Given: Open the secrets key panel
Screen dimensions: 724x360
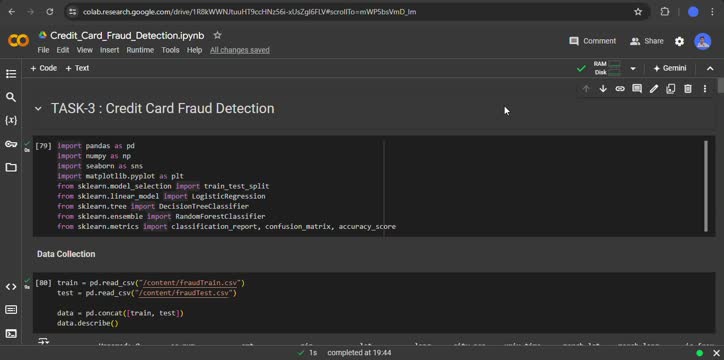Looking at the screenshot, I should [11, 144].
